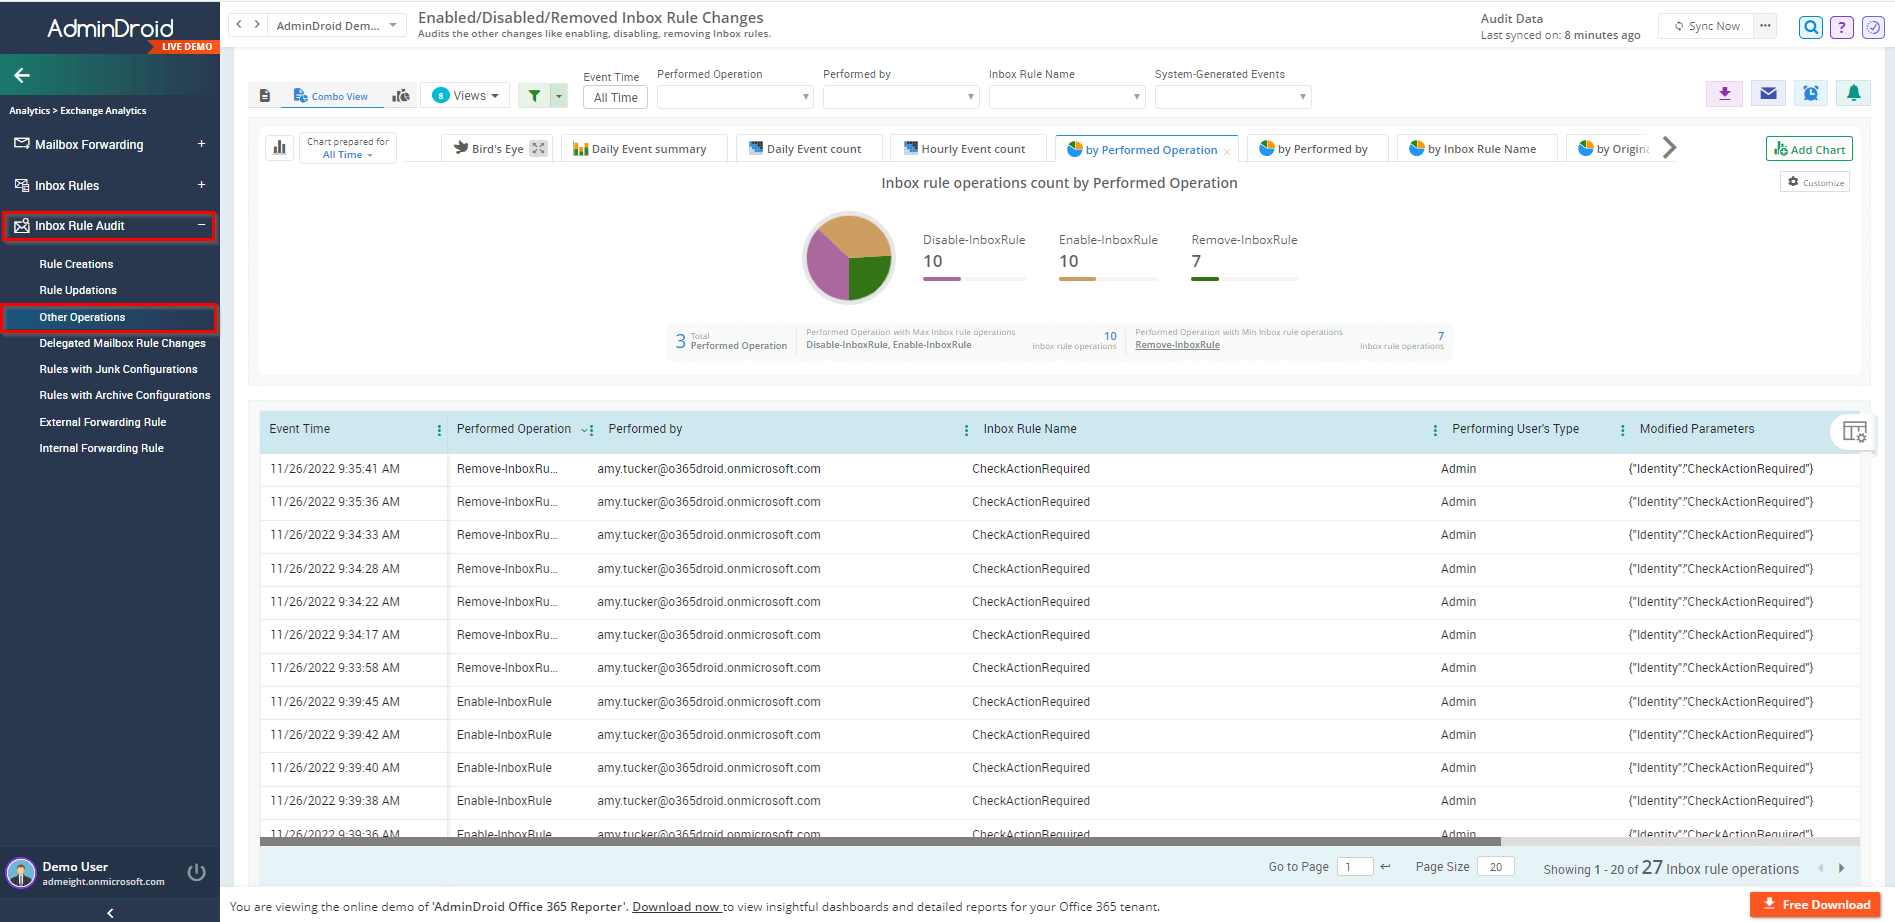Click the envelope email report icon
The height and width of the screenshot is (922, 1895).
[1768, 94]
